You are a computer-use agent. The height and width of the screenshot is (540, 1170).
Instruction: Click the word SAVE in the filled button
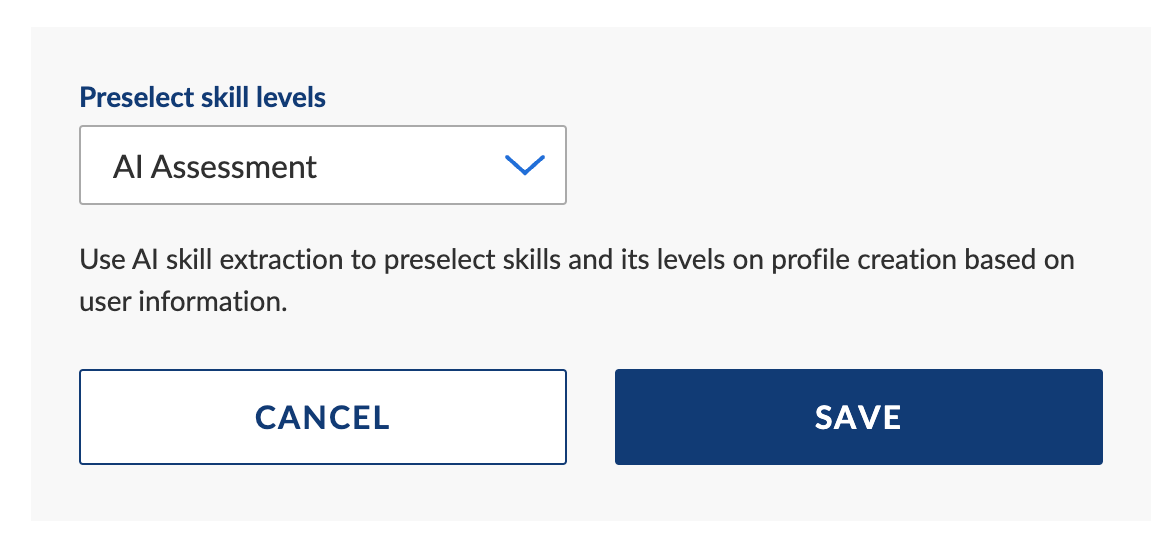858,418
